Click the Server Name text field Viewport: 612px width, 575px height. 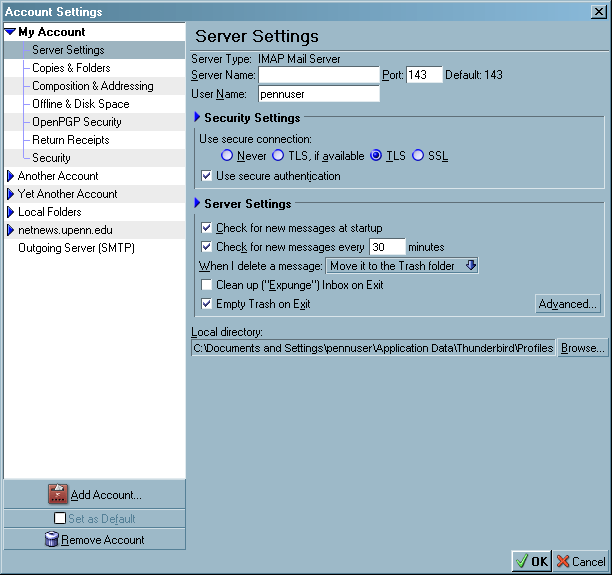click(x=318, y=75)
